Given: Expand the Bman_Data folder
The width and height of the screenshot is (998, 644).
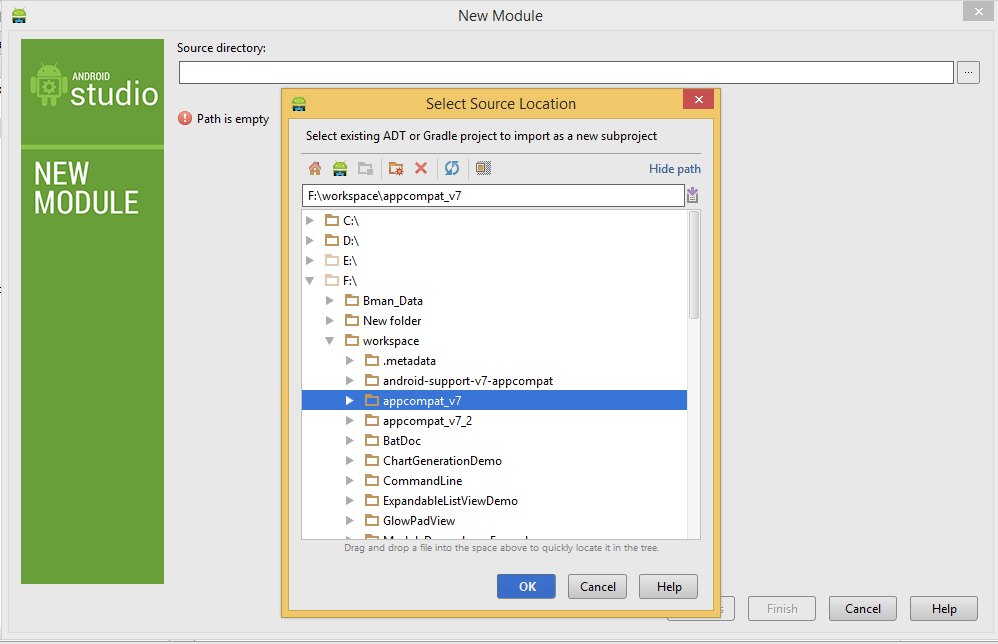Looking at the screenshot, I should 330,300.
